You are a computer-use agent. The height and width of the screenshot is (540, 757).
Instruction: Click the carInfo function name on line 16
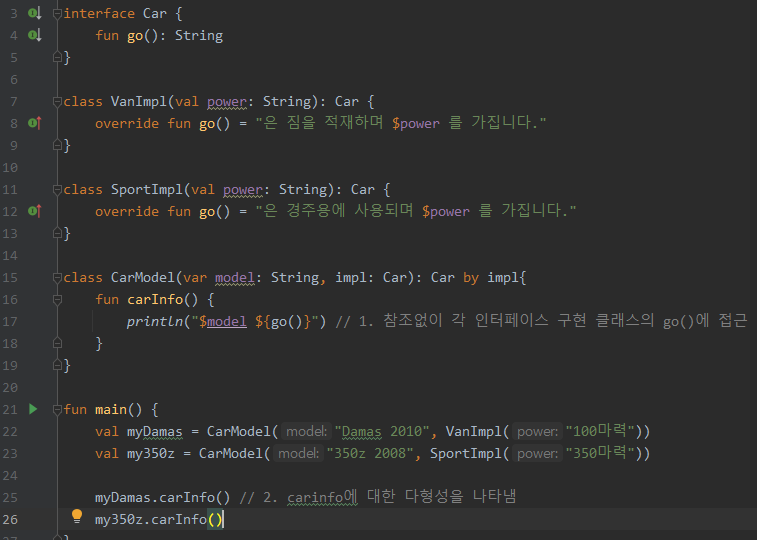click(x=154, y=300)
